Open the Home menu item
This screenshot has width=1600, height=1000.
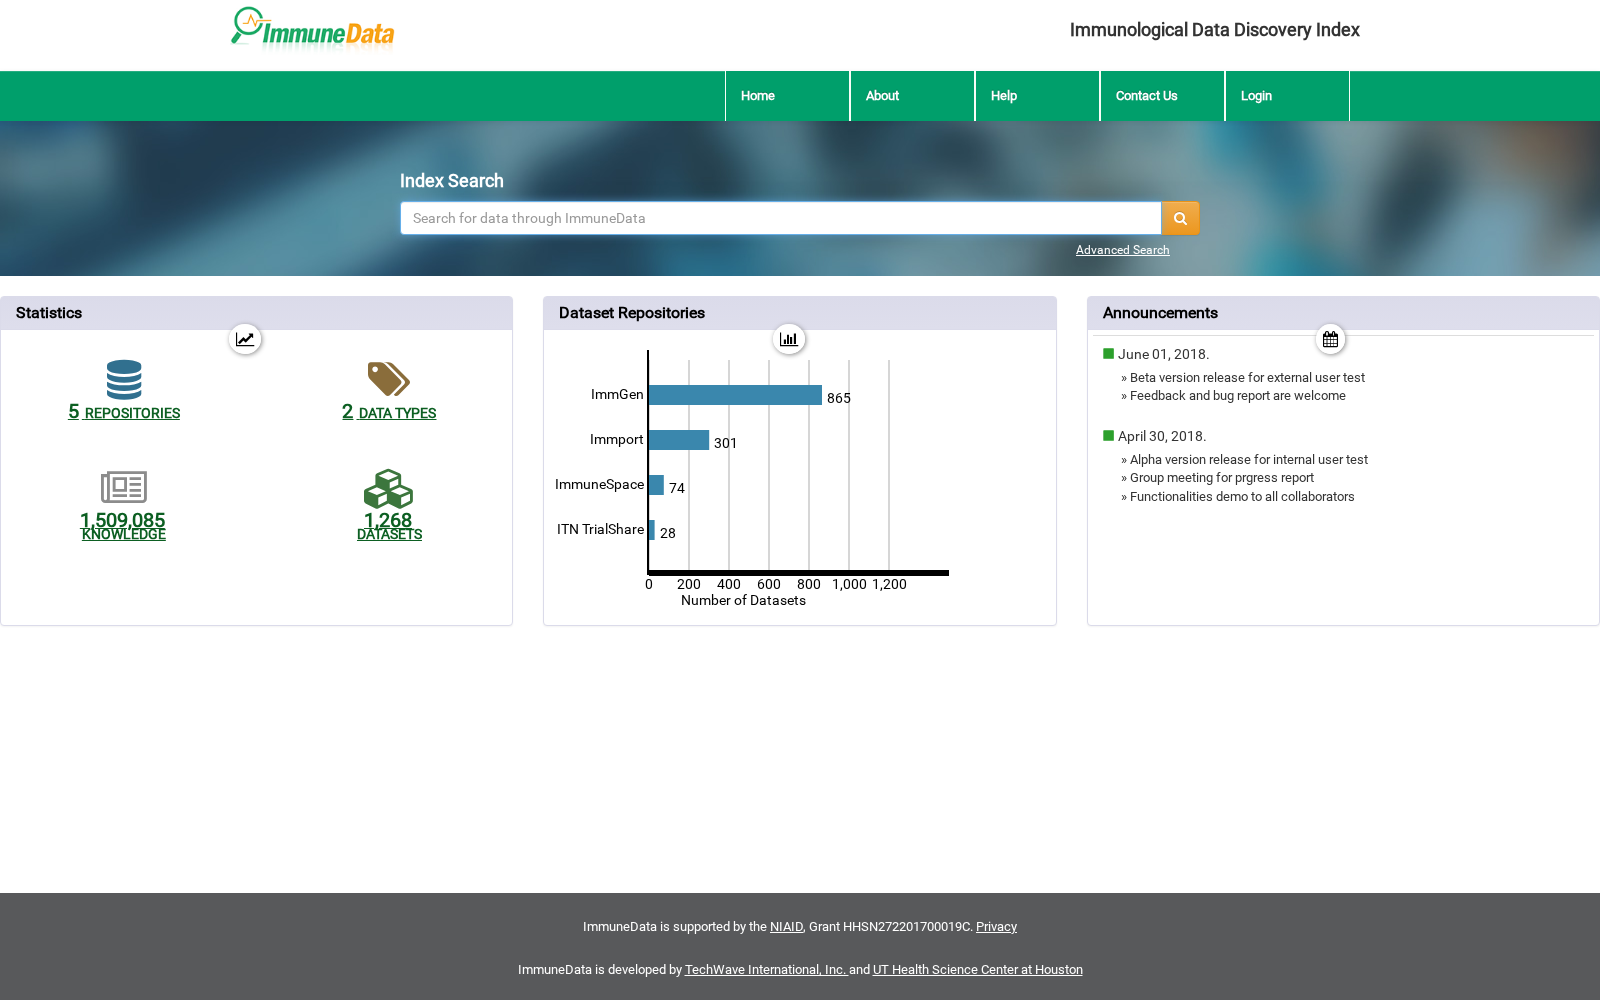[787, 96]
